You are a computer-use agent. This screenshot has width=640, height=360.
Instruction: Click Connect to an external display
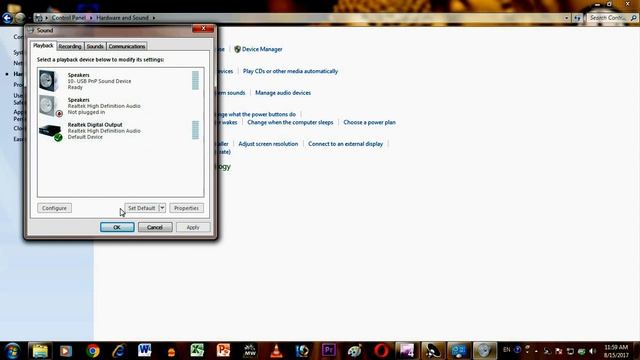click(x=345, y=144)
